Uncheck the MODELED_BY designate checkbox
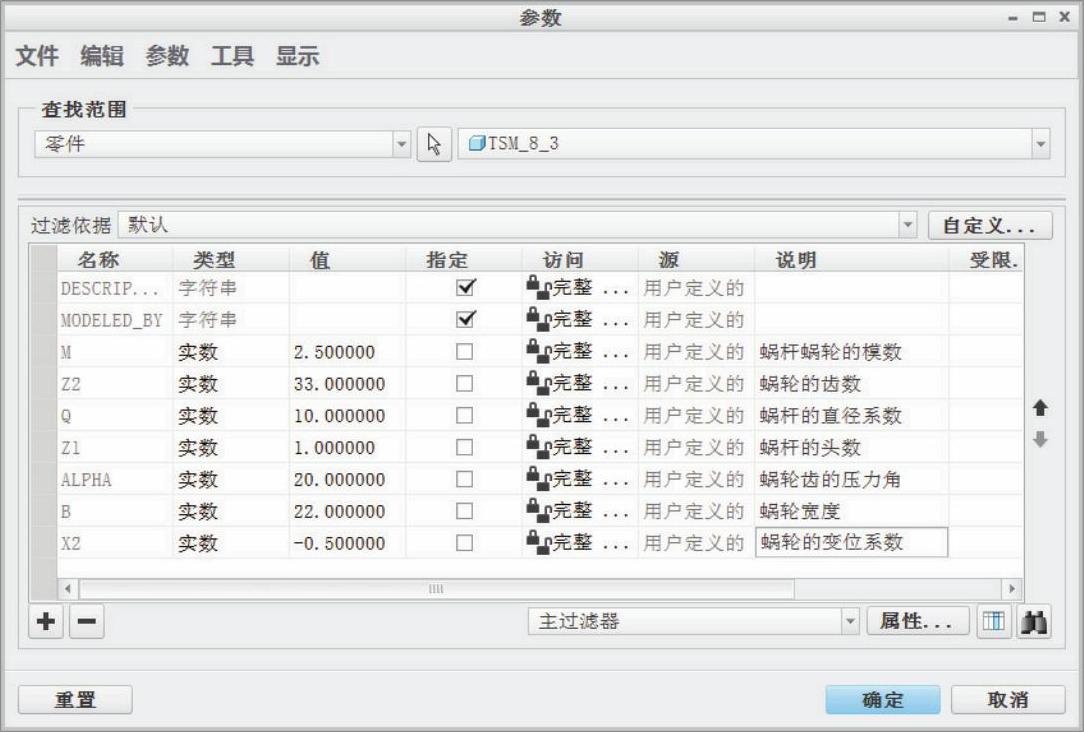1084x732 pixels. coord(464,320)
